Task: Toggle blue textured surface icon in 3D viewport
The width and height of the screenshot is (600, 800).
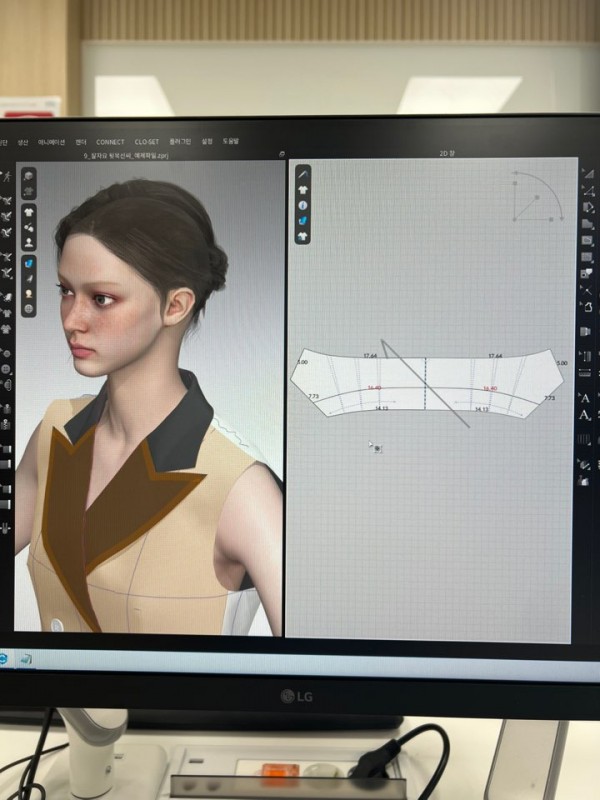Action: coord(29,263)
